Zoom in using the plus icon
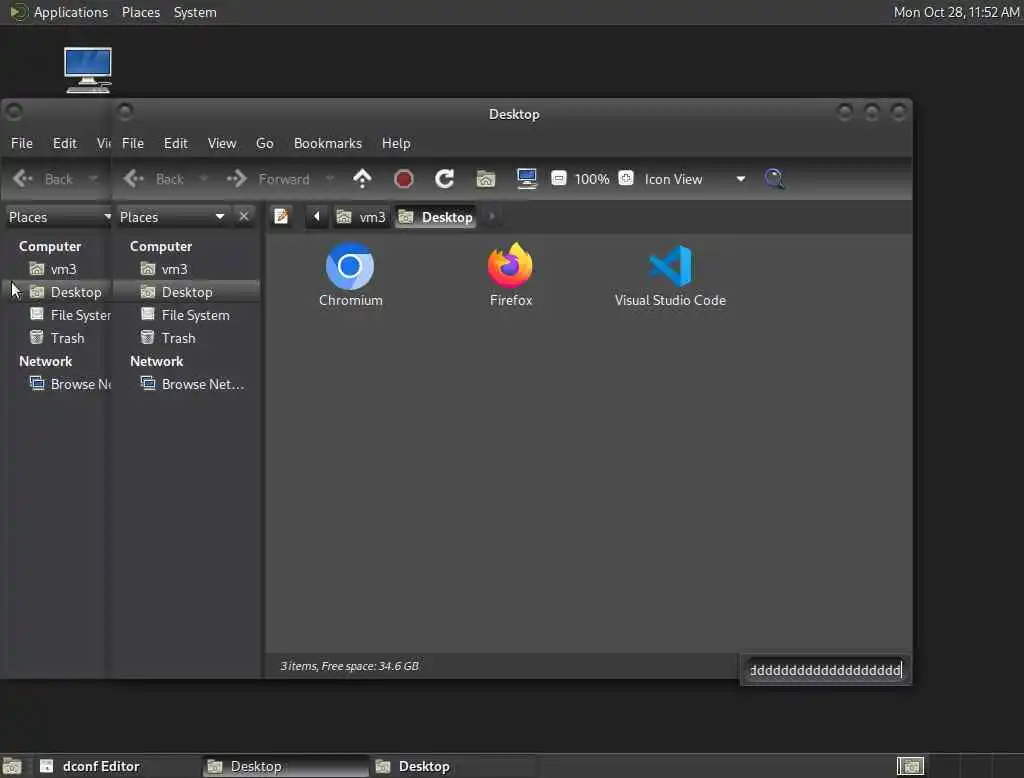Viewport: 1024px width, 778px height. coord(626,178)
